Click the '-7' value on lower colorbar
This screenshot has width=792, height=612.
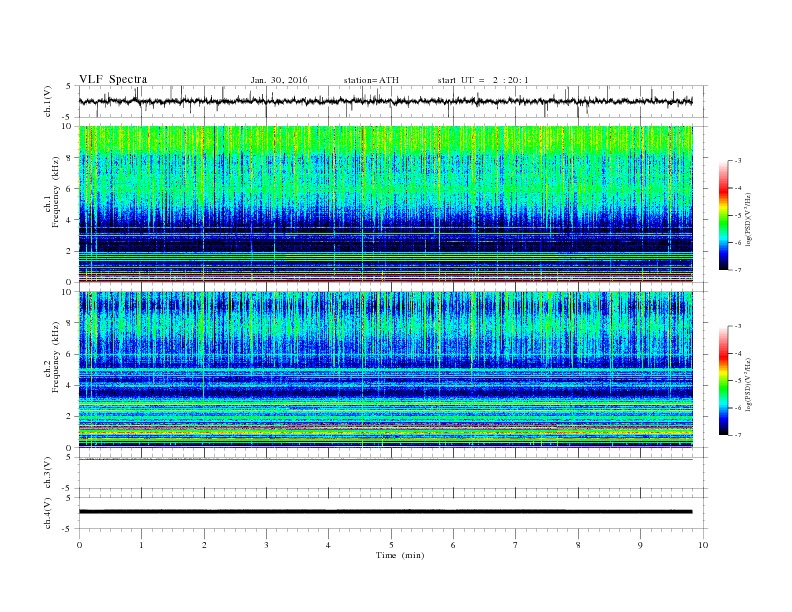click(738, 435)
